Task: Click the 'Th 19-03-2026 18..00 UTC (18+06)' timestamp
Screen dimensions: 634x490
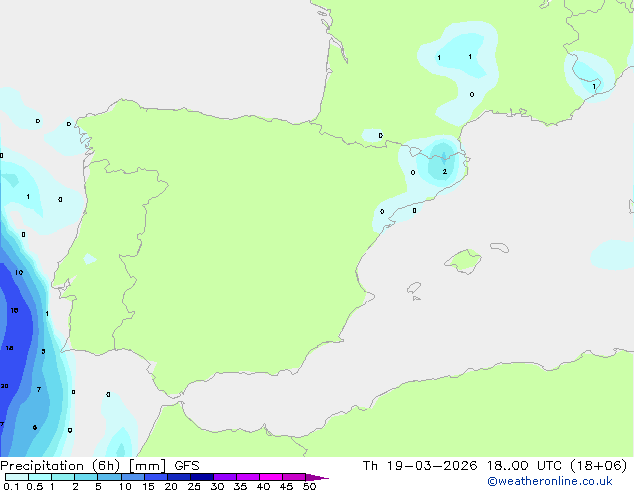Action: (495, 466)
